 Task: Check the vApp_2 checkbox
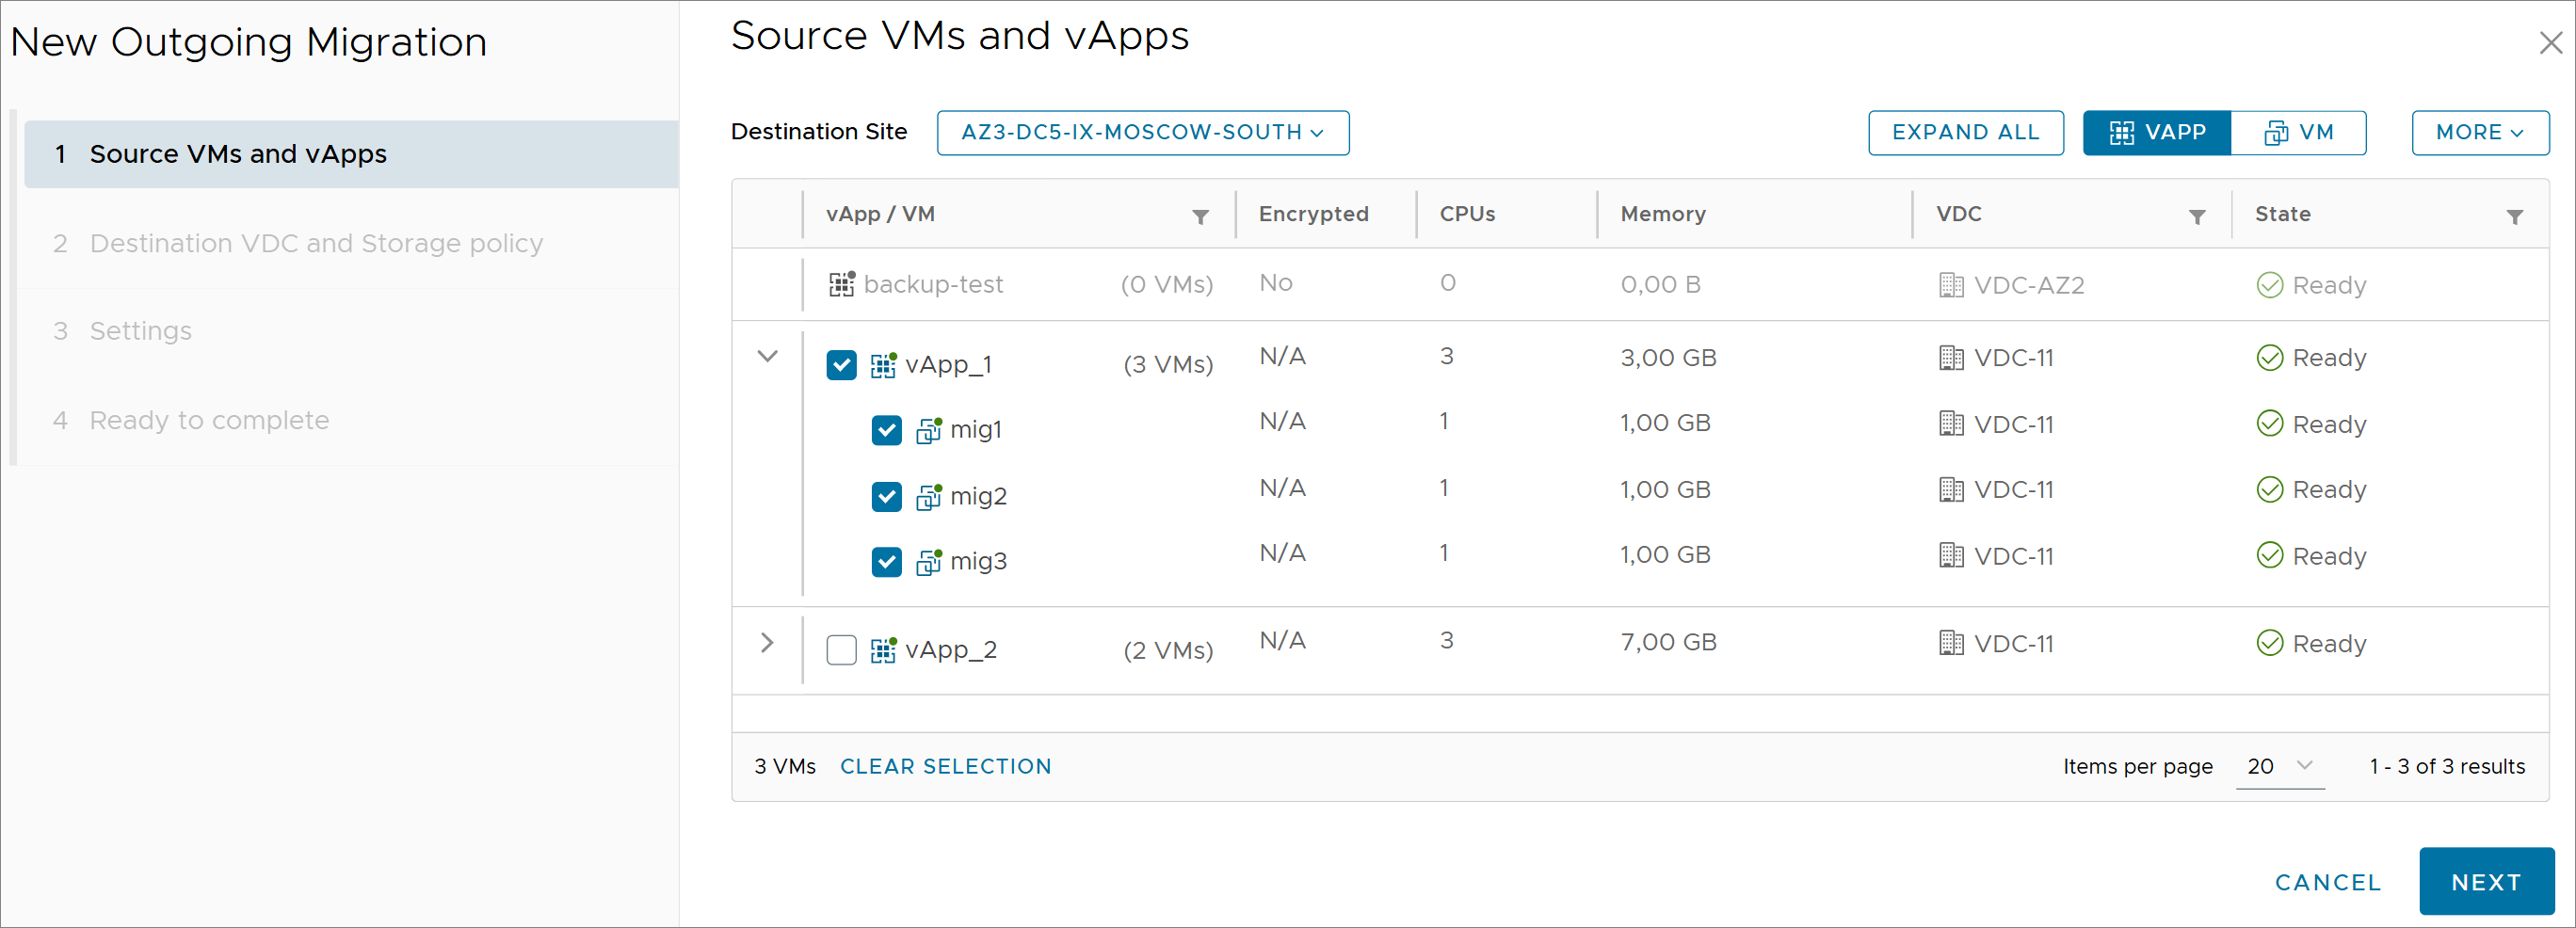click(841, 650)
